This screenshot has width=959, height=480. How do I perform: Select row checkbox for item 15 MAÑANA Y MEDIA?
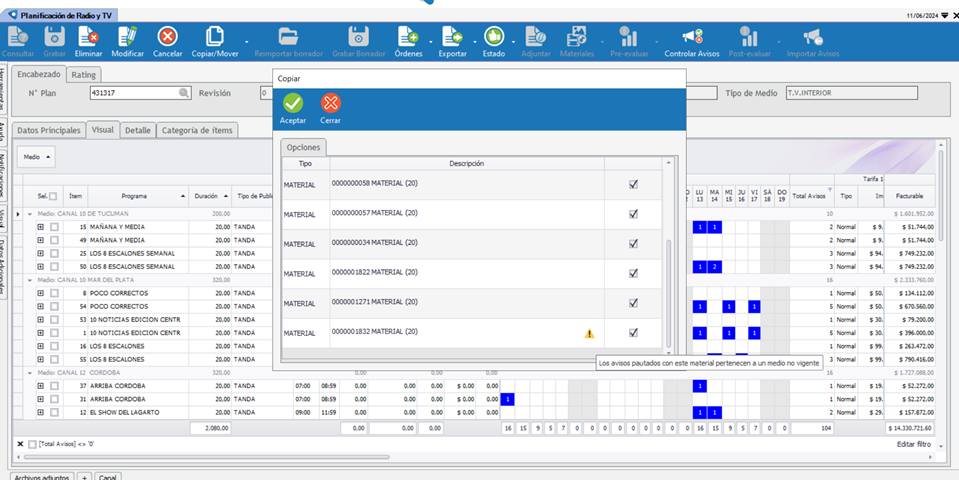click(x=54, y=227)
